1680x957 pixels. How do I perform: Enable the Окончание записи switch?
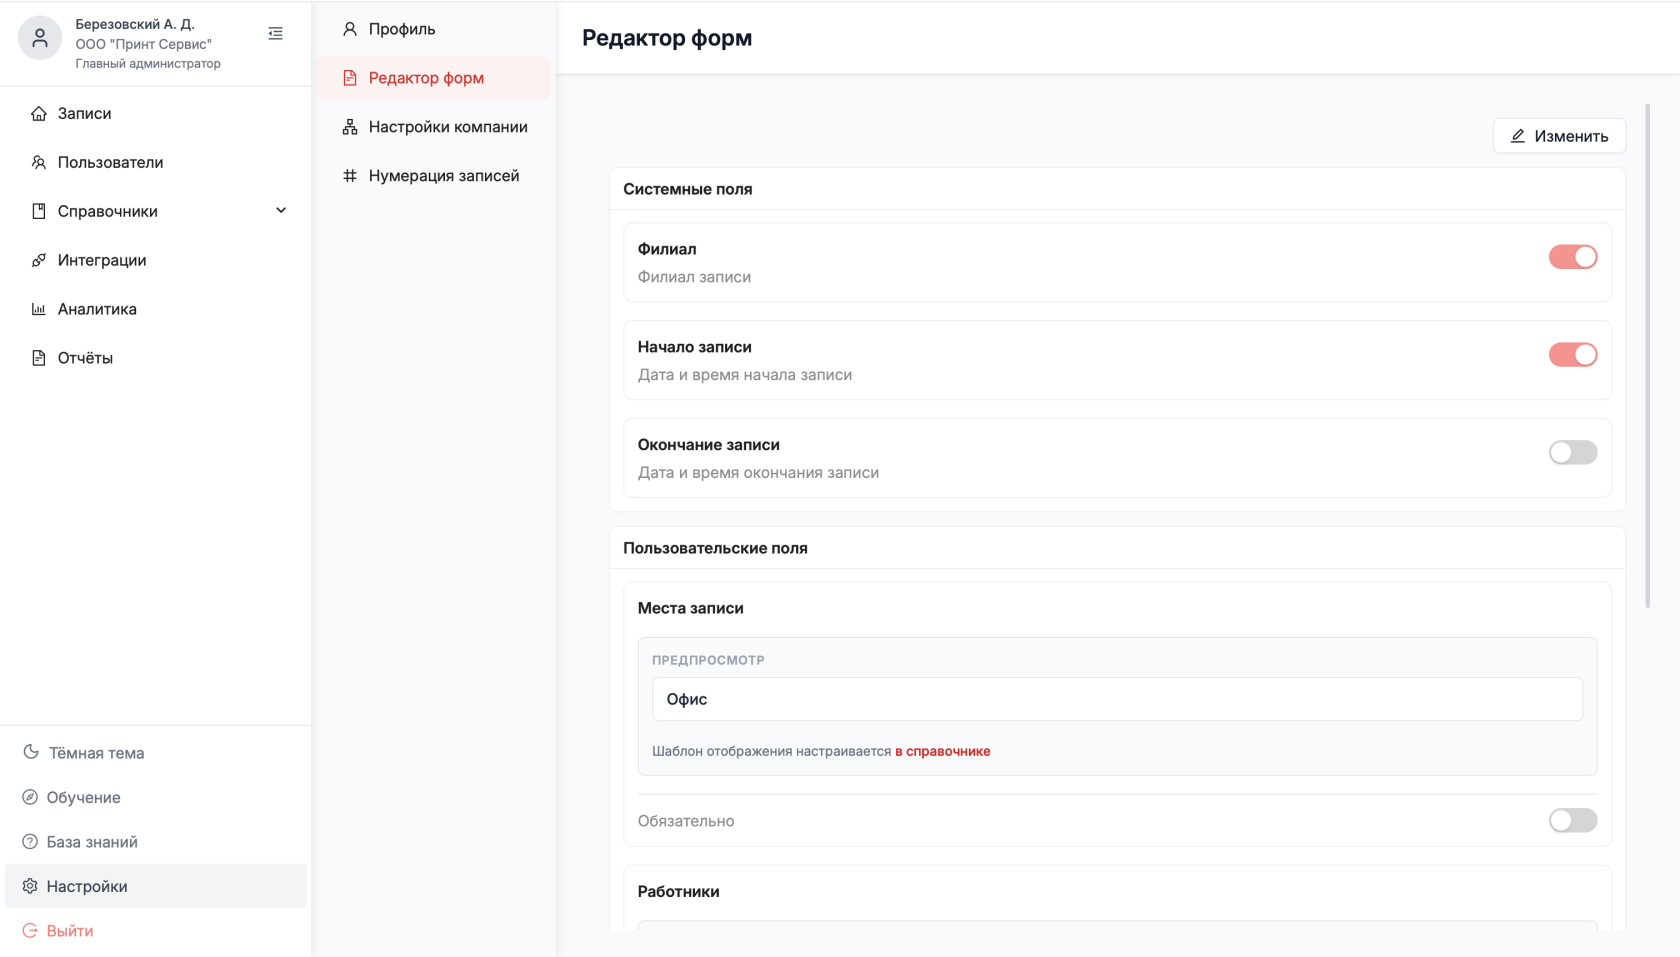coord(1573,453)
